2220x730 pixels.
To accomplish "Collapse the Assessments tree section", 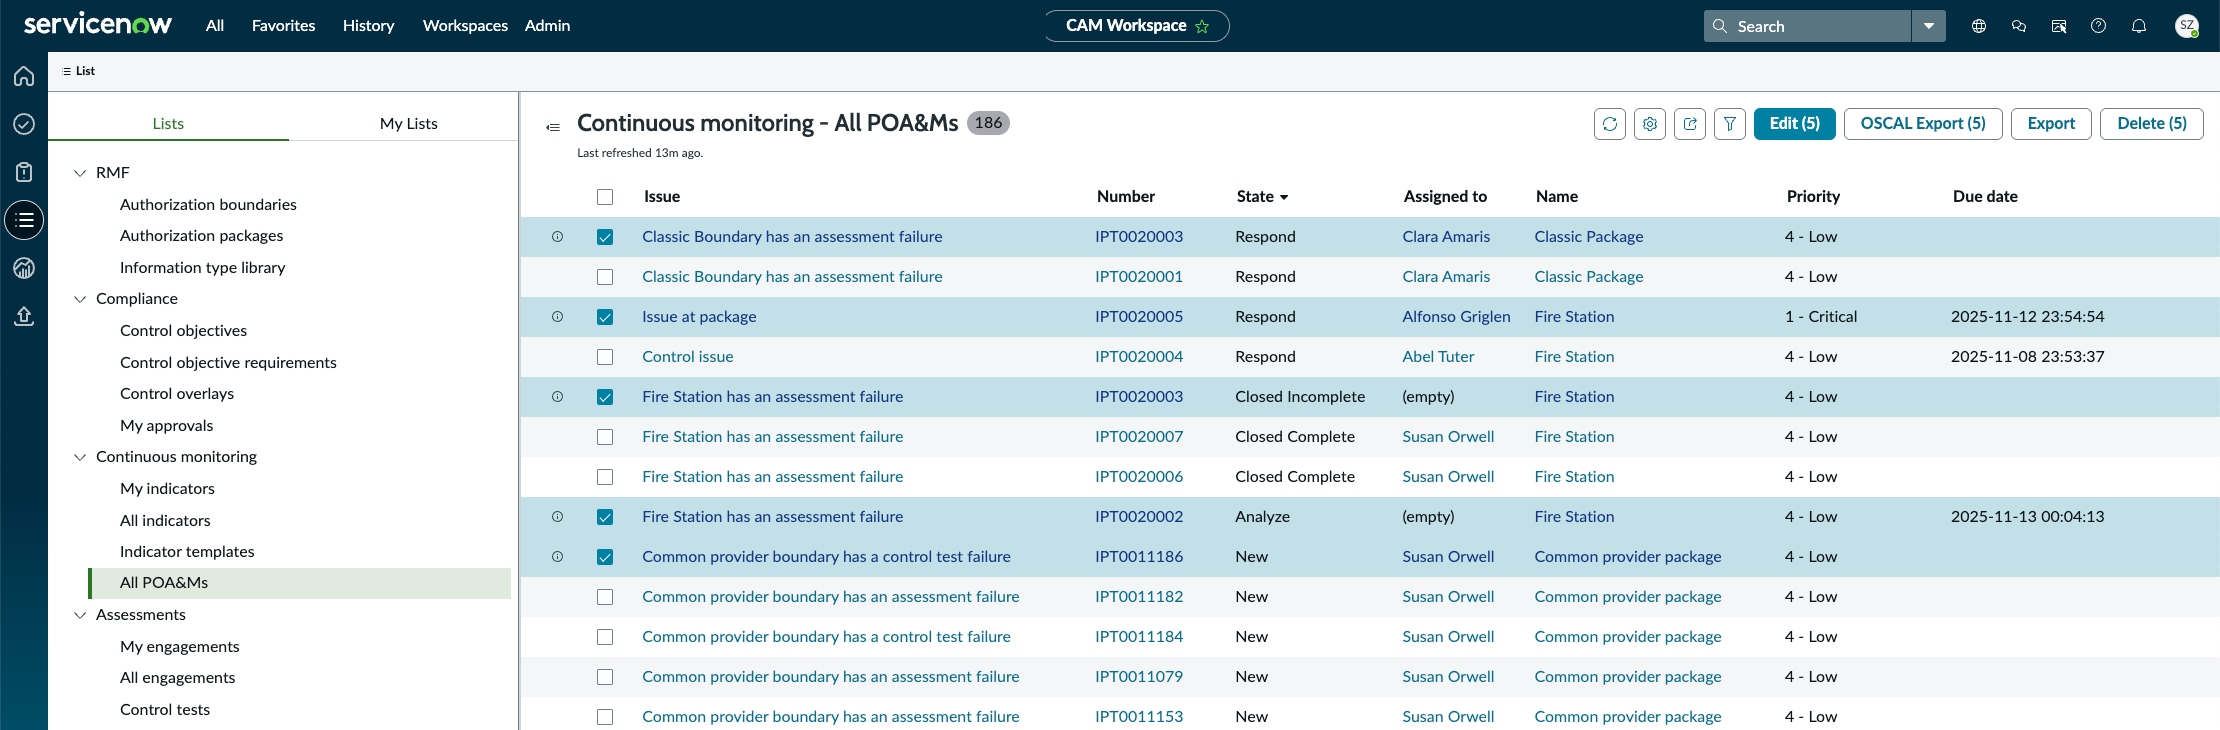I will coord(80,615).
